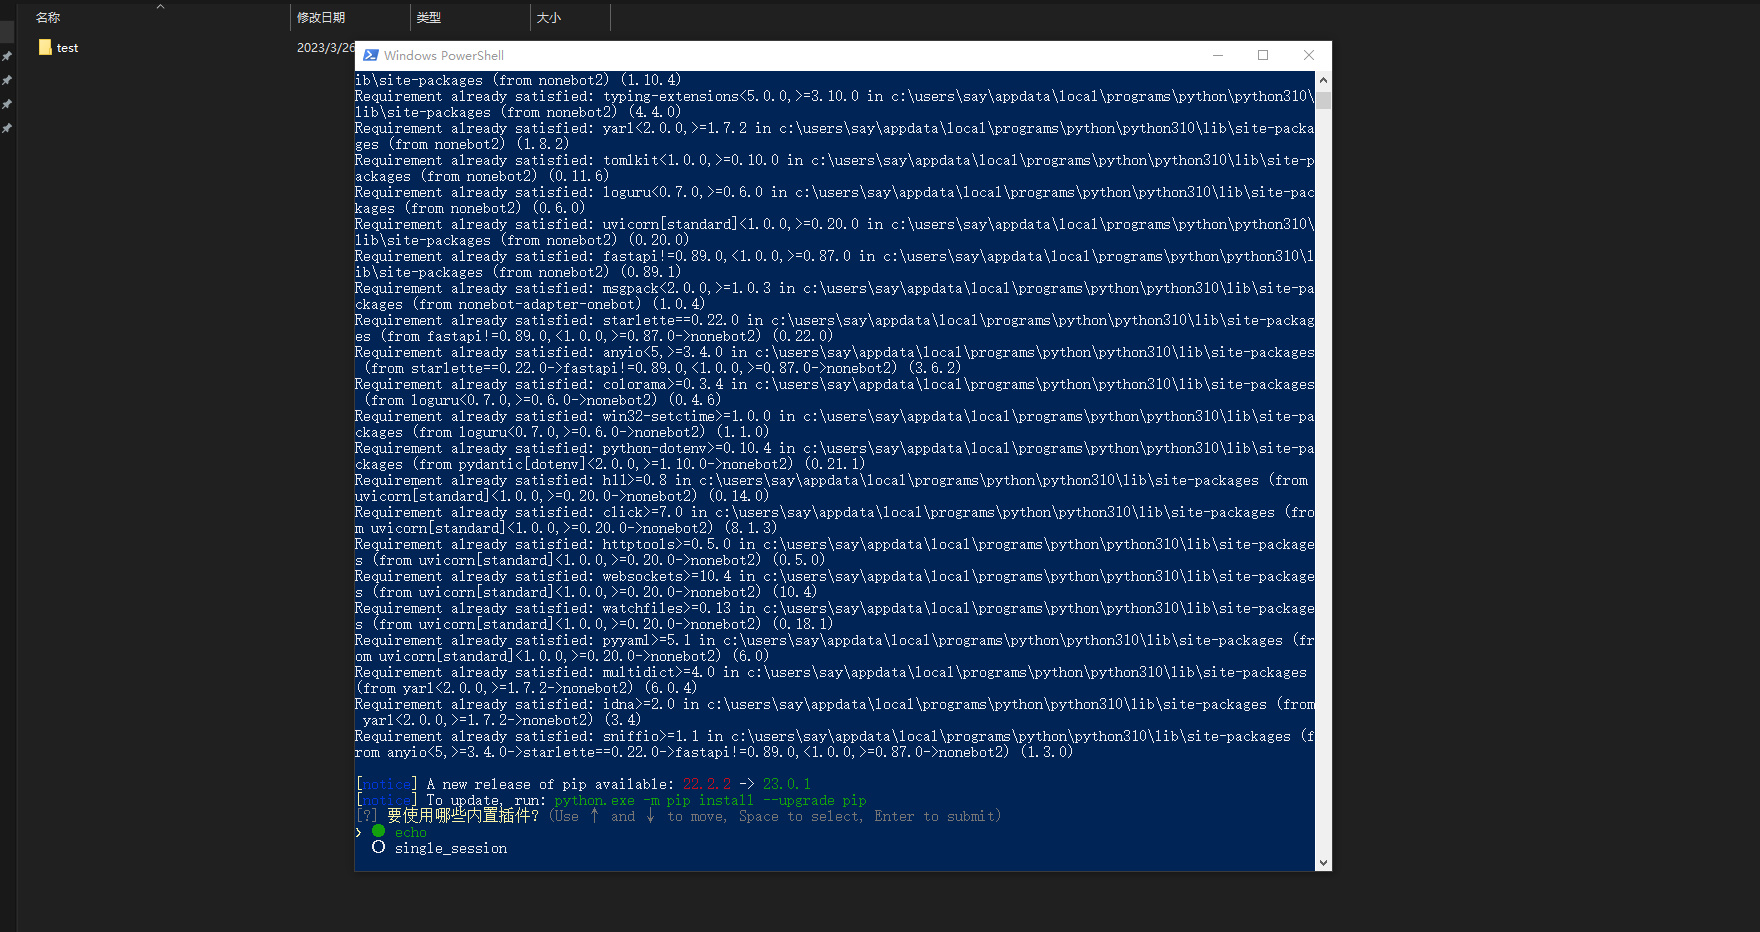Select the test folder icon in Explorer
The width and height of the screenshot is (1760, 932).
click(45, 47)
